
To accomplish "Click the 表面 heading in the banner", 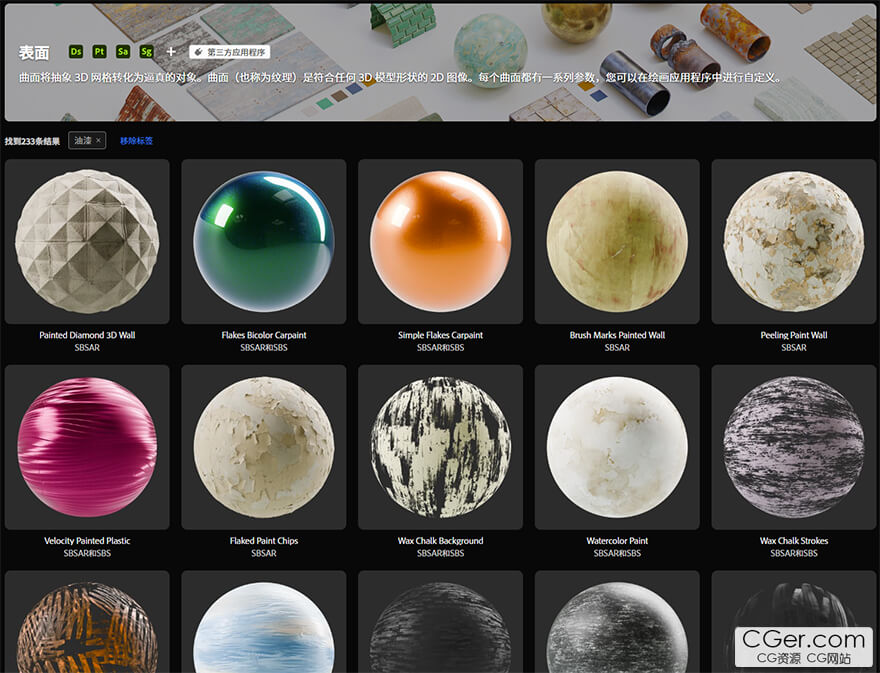I will click(x=34, y=53).
